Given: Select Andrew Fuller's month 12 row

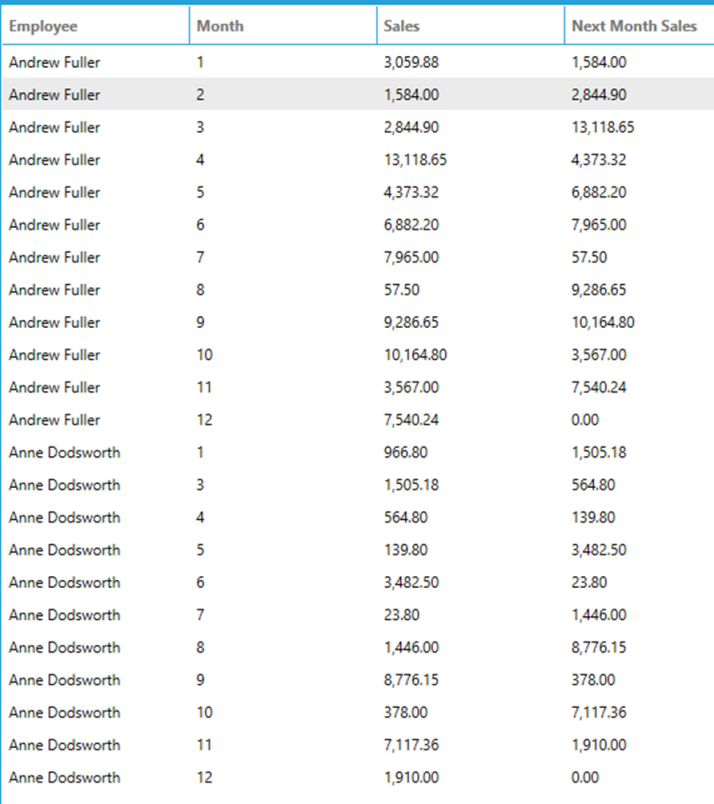Looking at the screenshot, I should 358,419.
